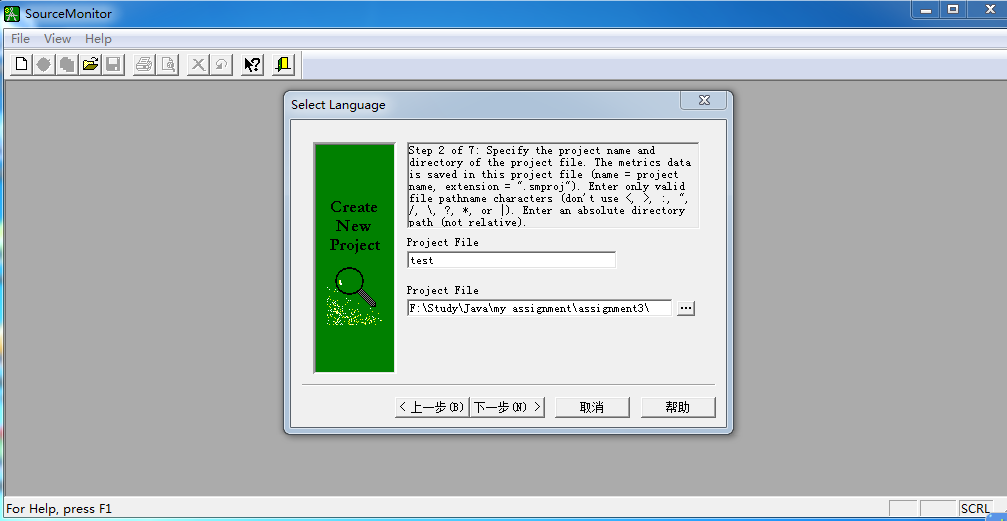Click the Delete X toolbar icon
1007x521 pixels.
pyautogui.click(x=198, y=64)
